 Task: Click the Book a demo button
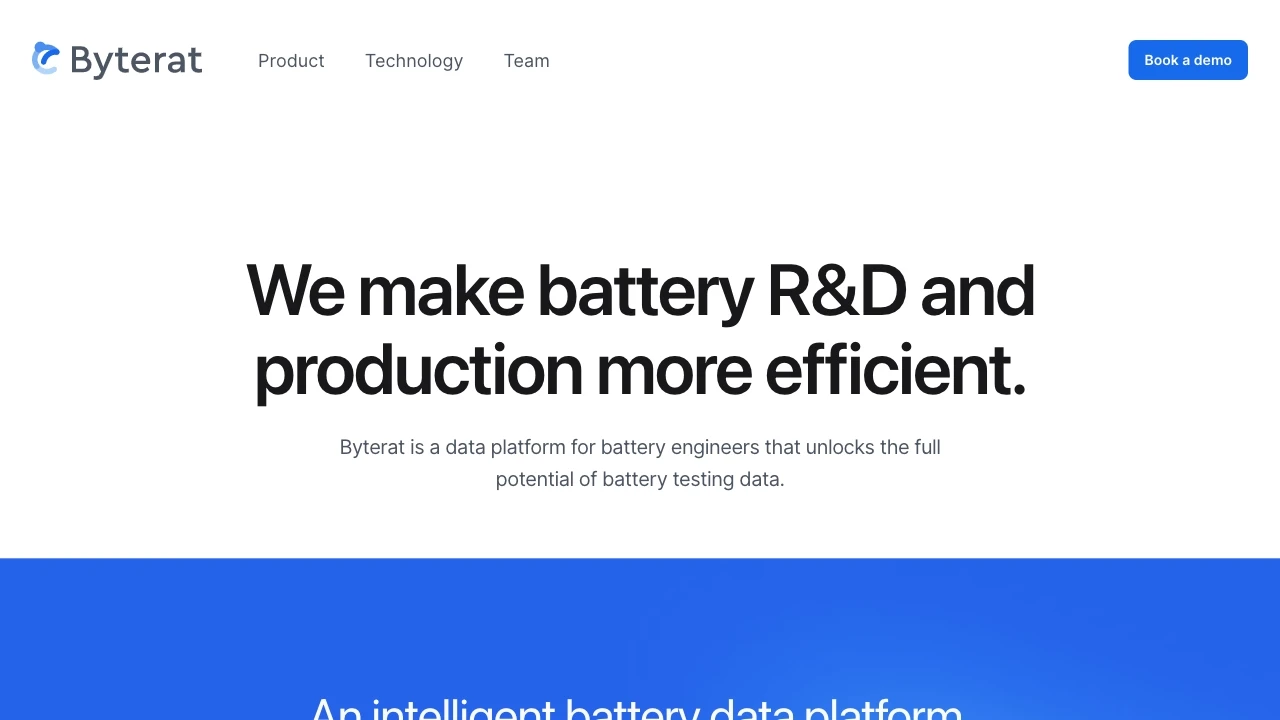point(1188,60)
